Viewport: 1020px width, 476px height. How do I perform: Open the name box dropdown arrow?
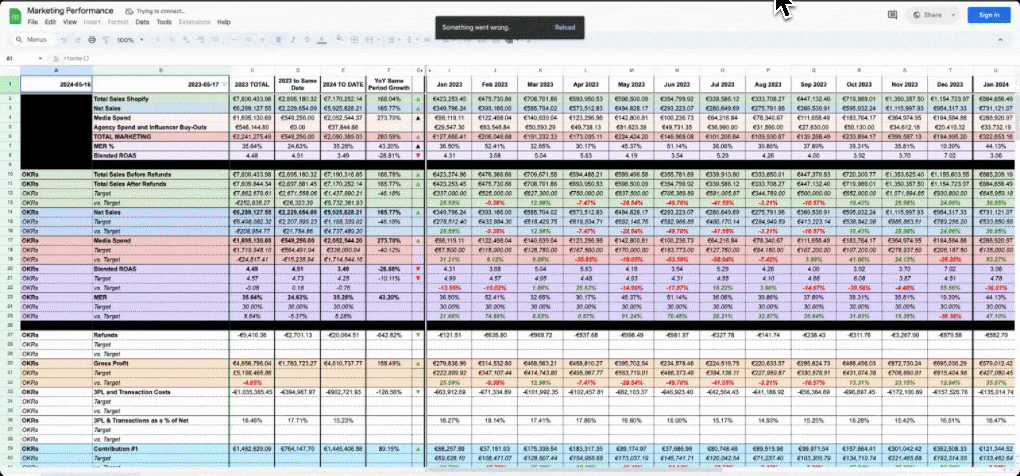(x=40, y=59)
